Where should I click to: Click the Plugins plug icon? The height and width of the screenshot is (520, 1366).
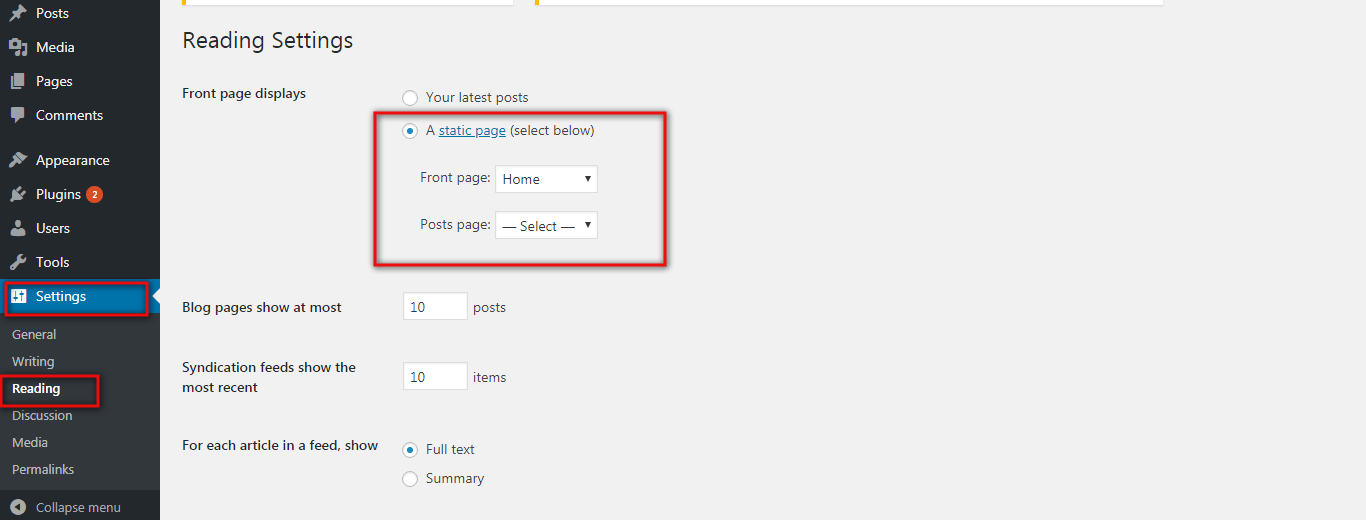[x=18, y=194]
